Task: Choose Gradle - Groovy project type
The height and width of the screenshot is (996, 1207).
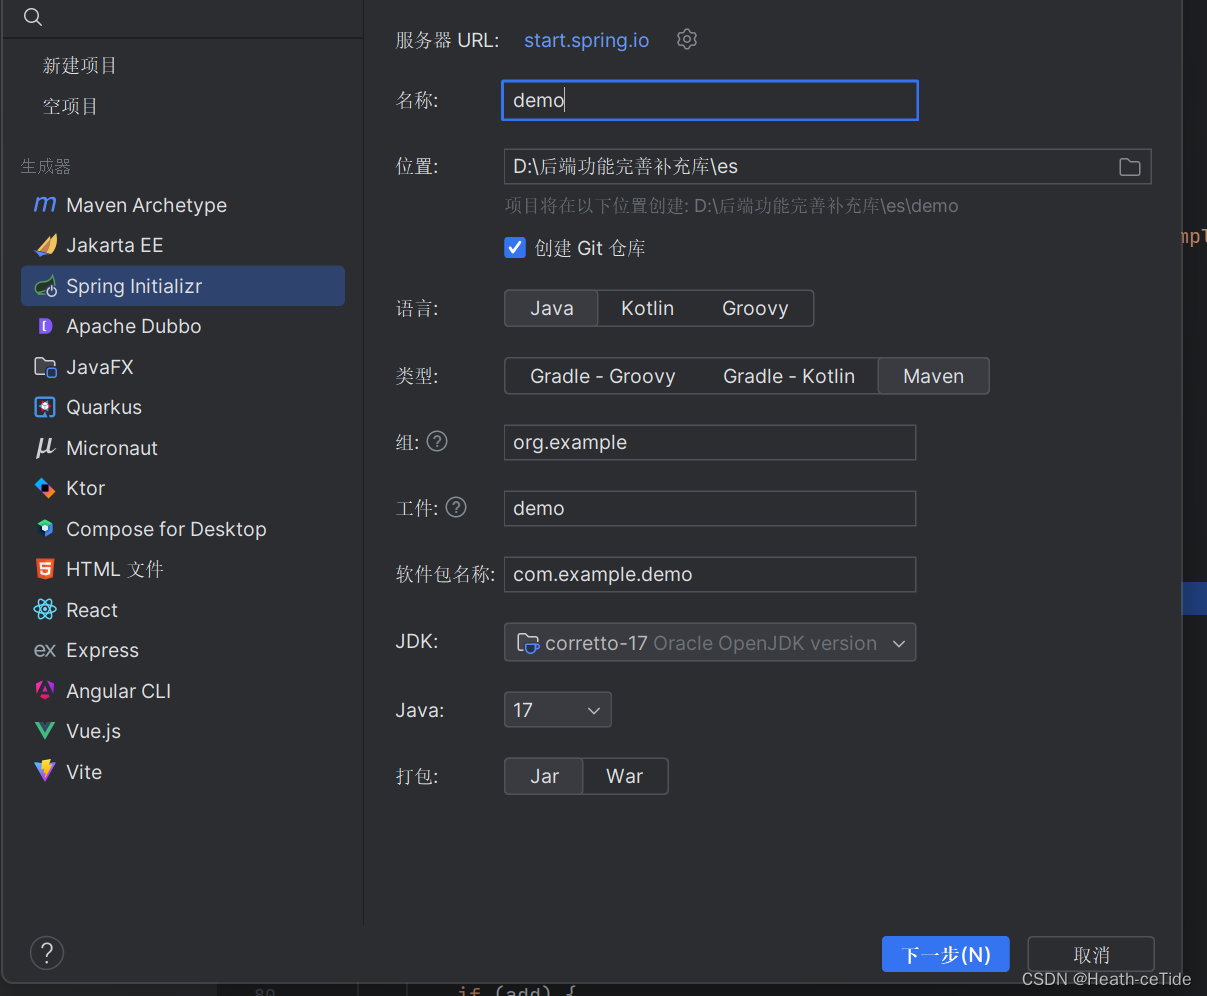Action: [x=602, y=376]
